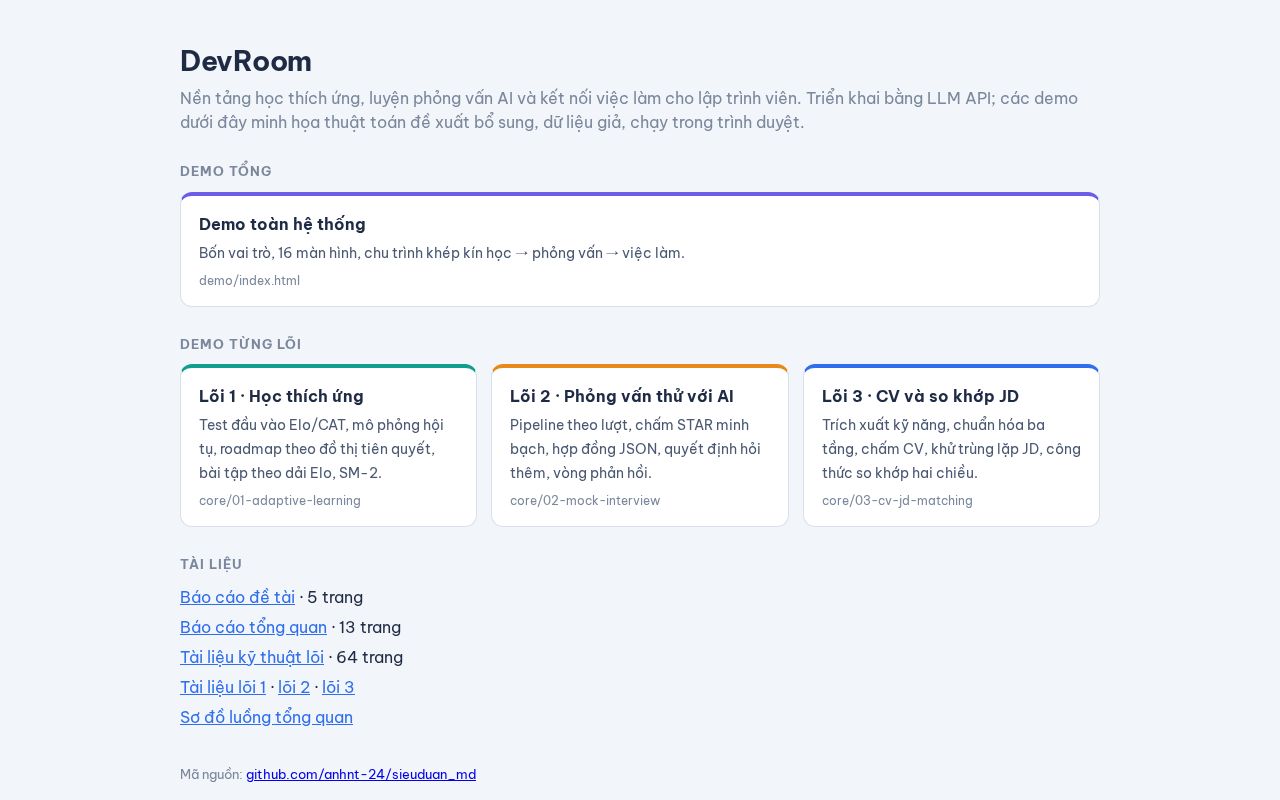Image resolution: width=1280 pixels, height=800 pixels.
Task: Click the DevRoom page heading
Action: click(246, 61)
